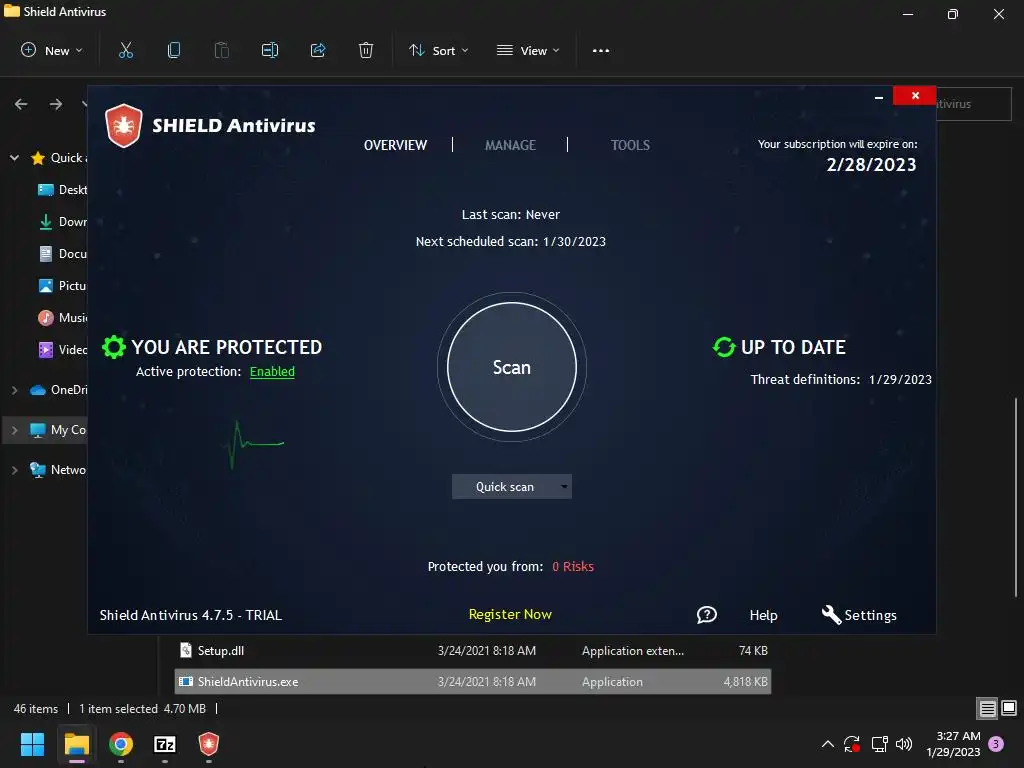Click the Share icon in File Explorer

(318, 50)
